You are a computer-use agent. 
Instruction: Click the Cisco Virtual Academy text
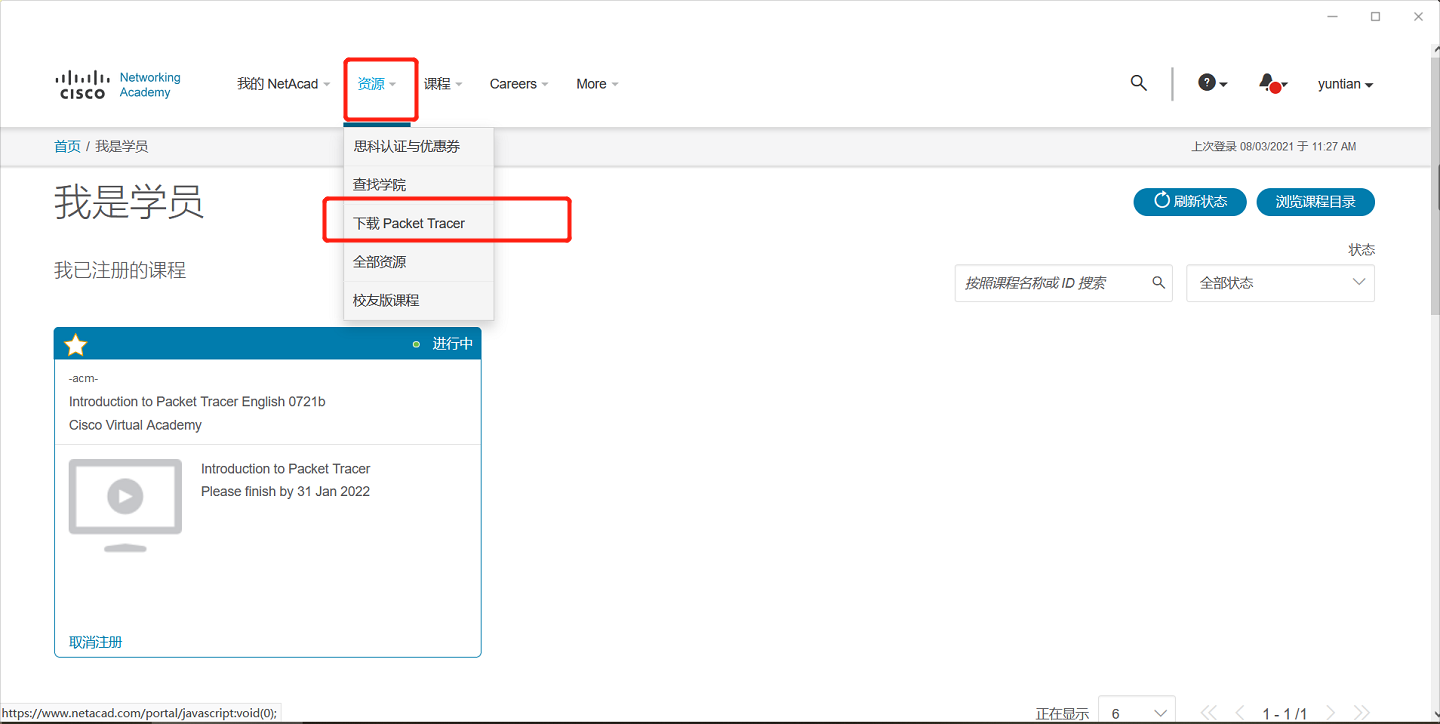135,425
